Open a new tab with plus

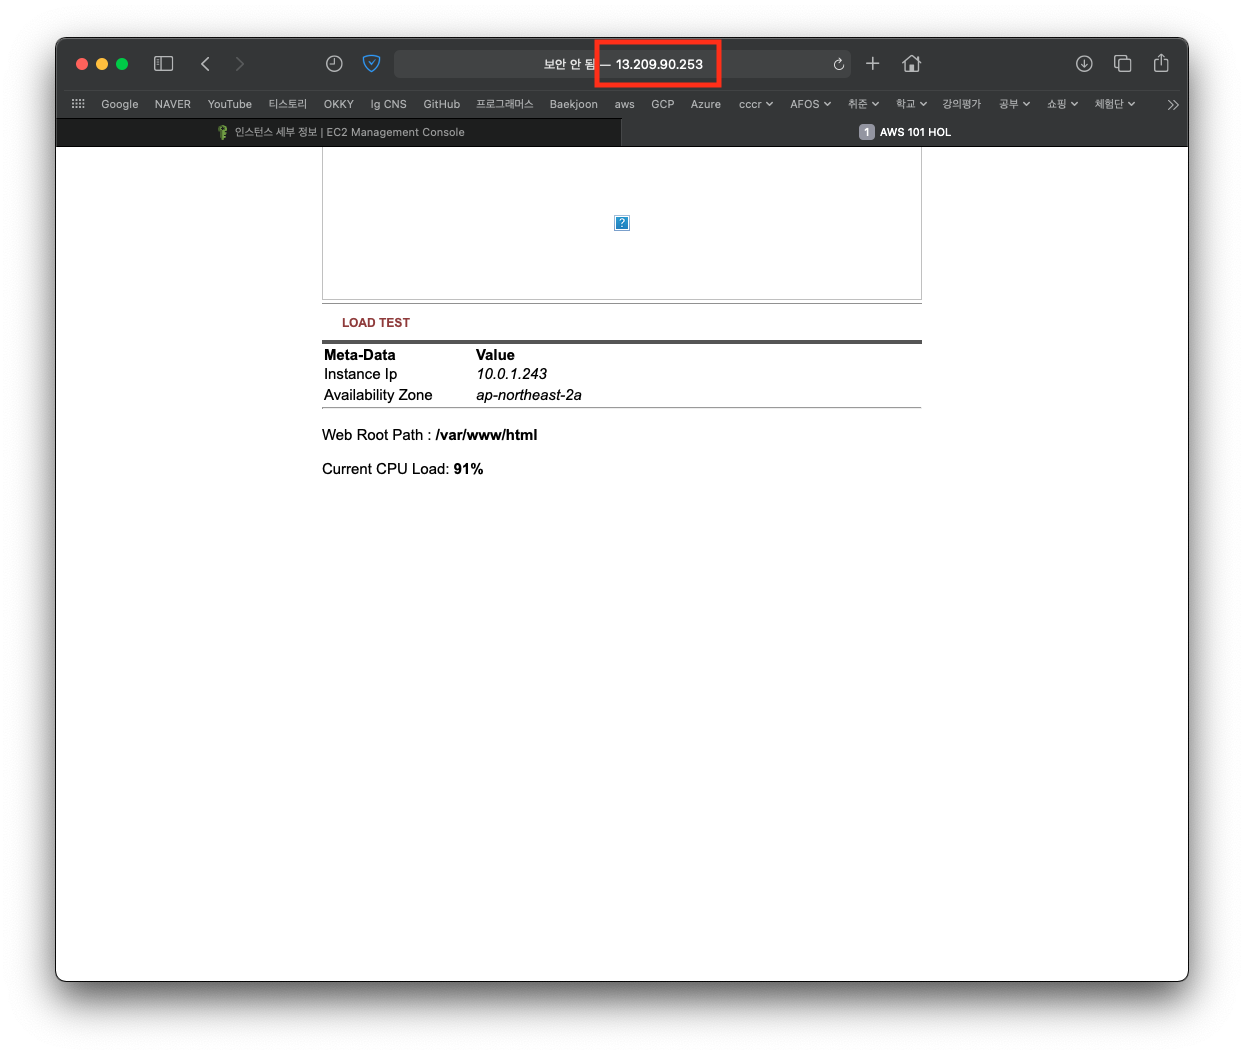point(872,64)
